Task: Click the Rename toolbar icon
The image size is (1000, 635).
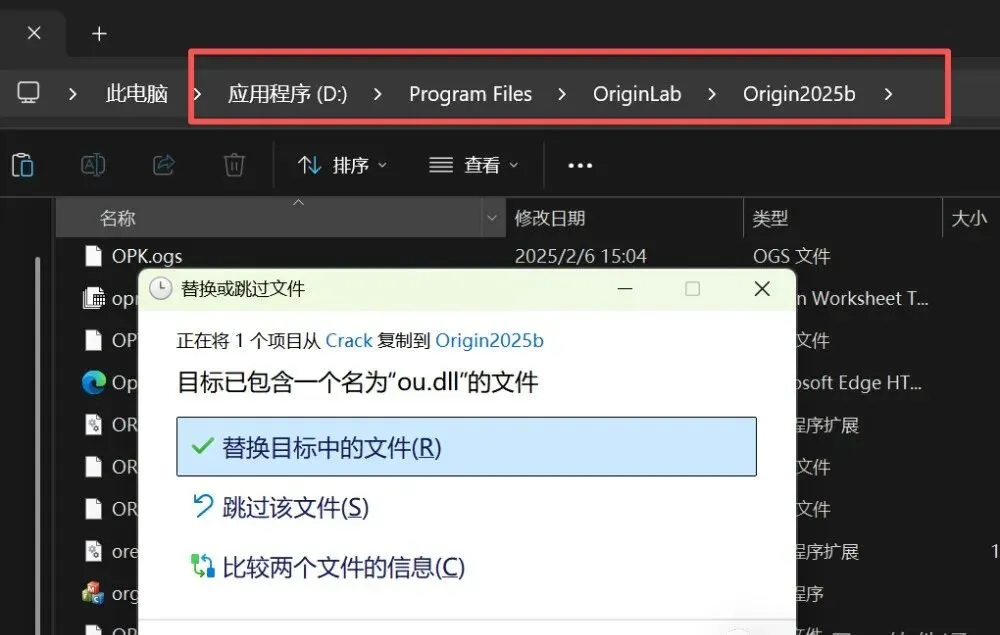Action: point(93,165)
